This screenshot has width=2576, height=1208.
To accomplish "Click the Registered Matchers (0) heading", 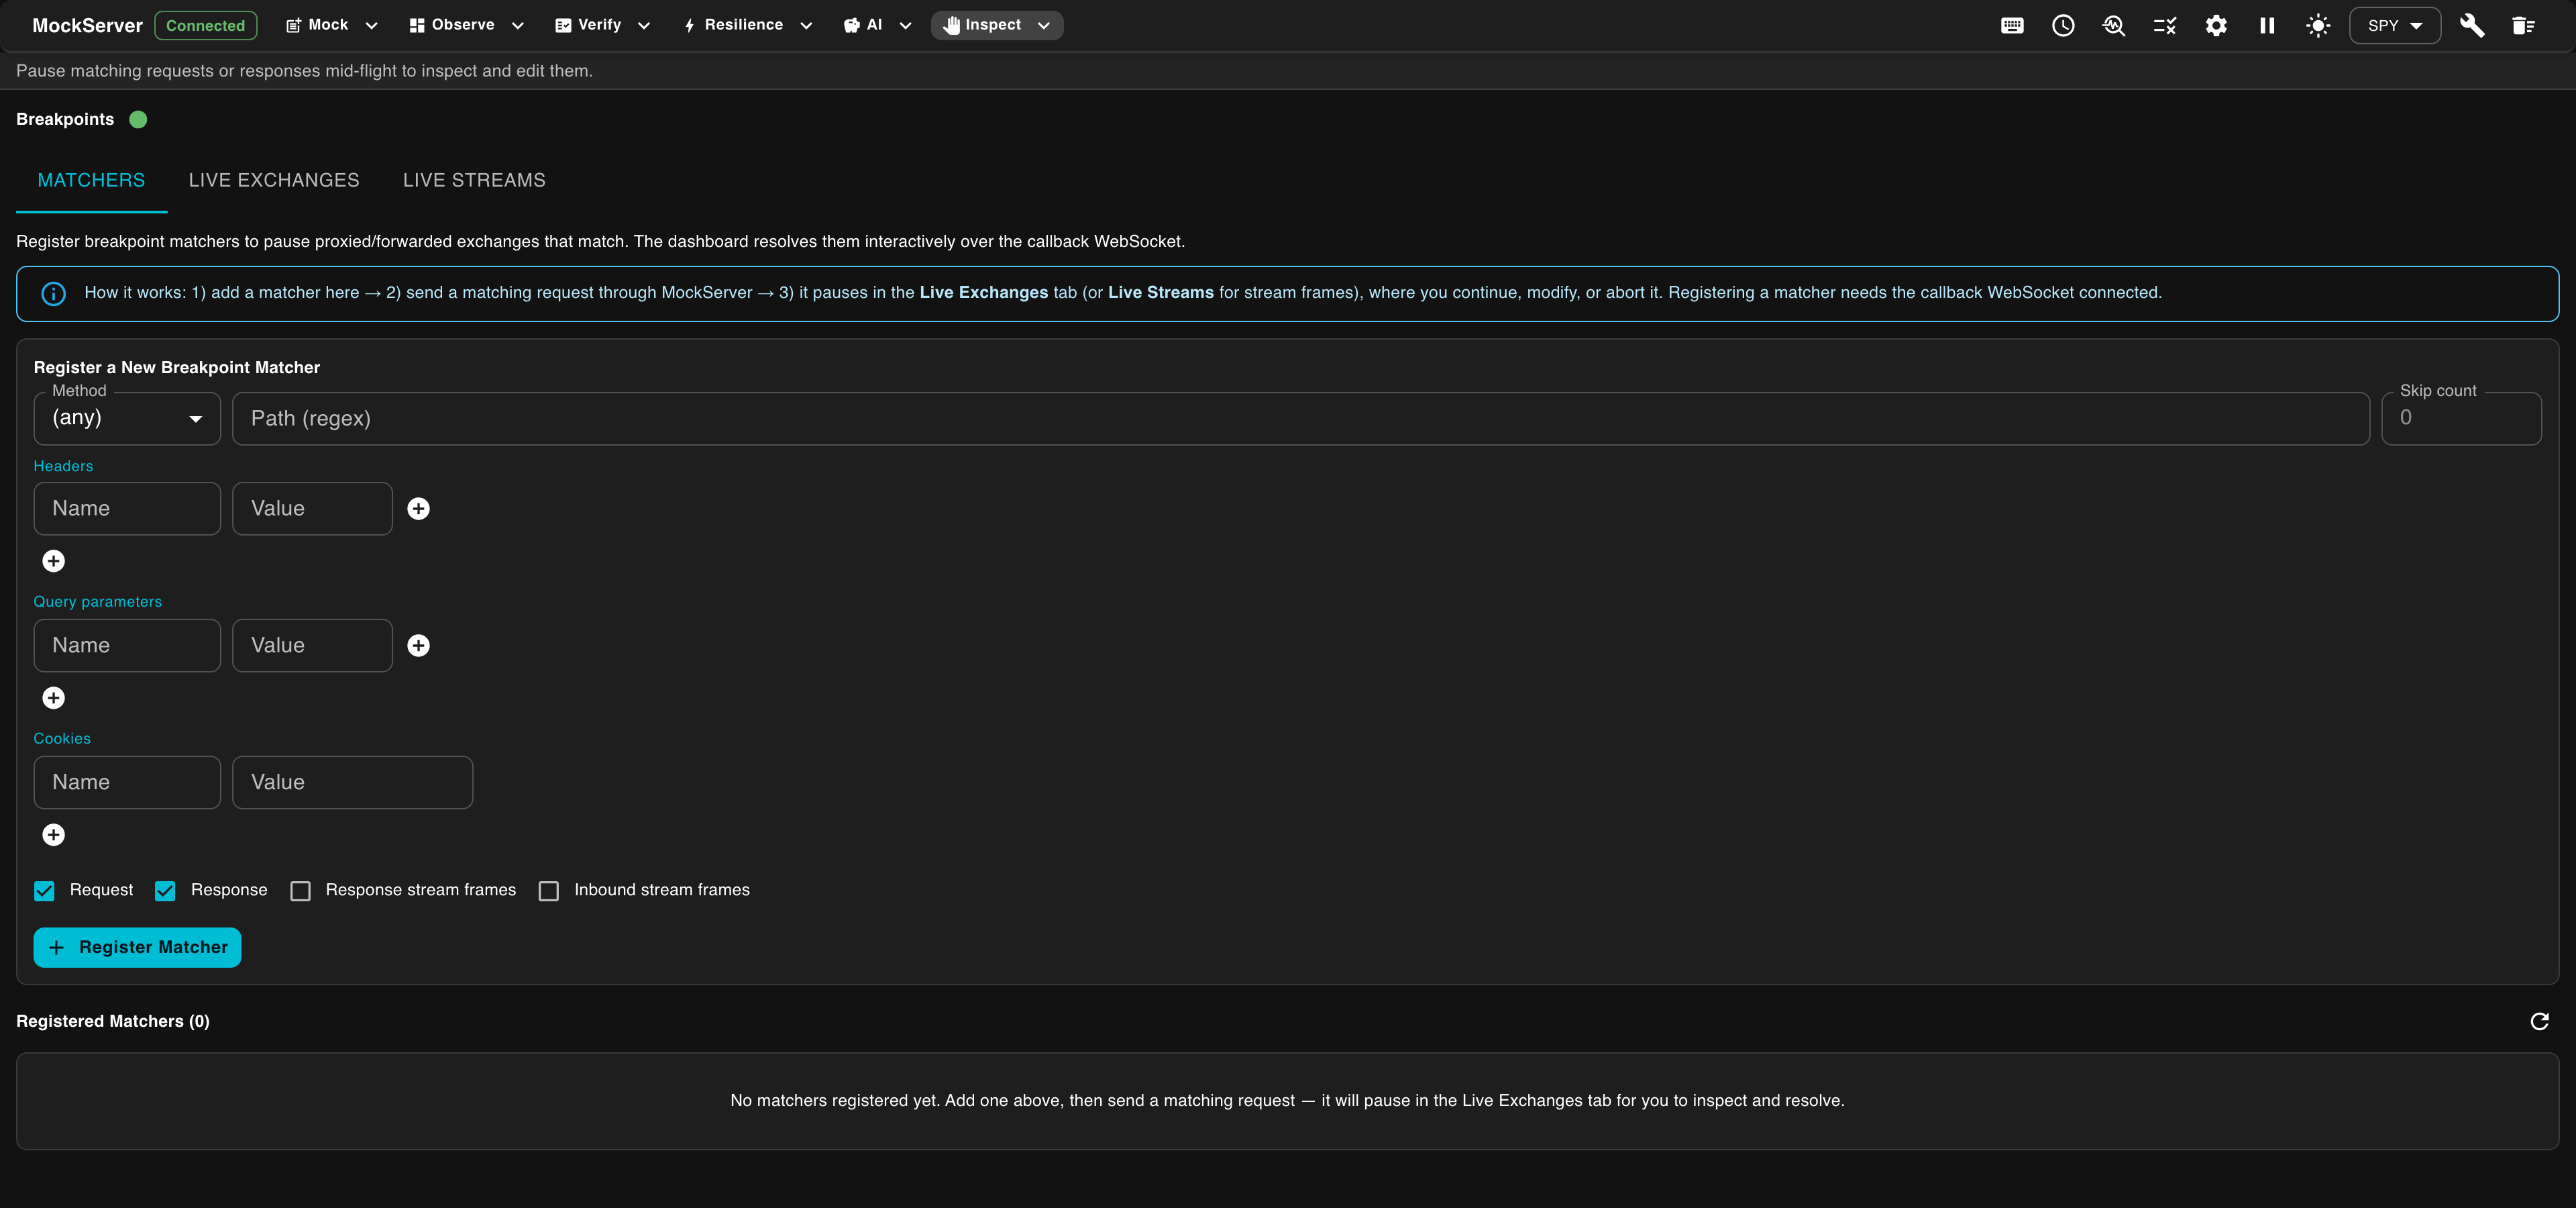I will coord(113,1021).
